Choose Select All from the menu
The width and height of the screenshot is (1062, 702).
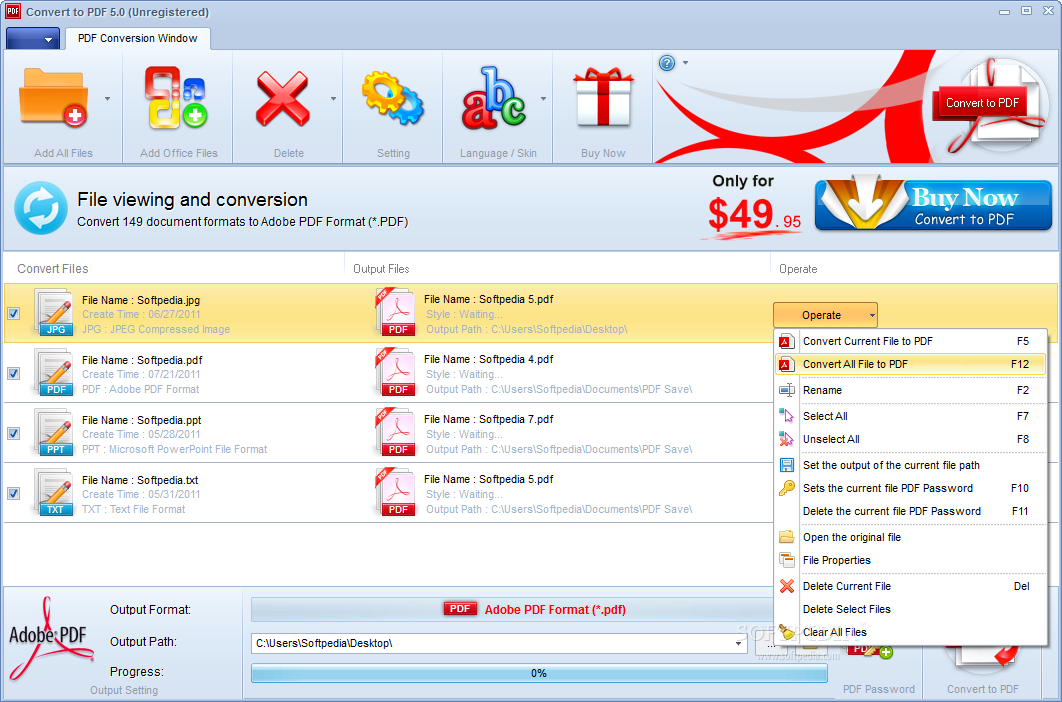(x=910, y=416)
